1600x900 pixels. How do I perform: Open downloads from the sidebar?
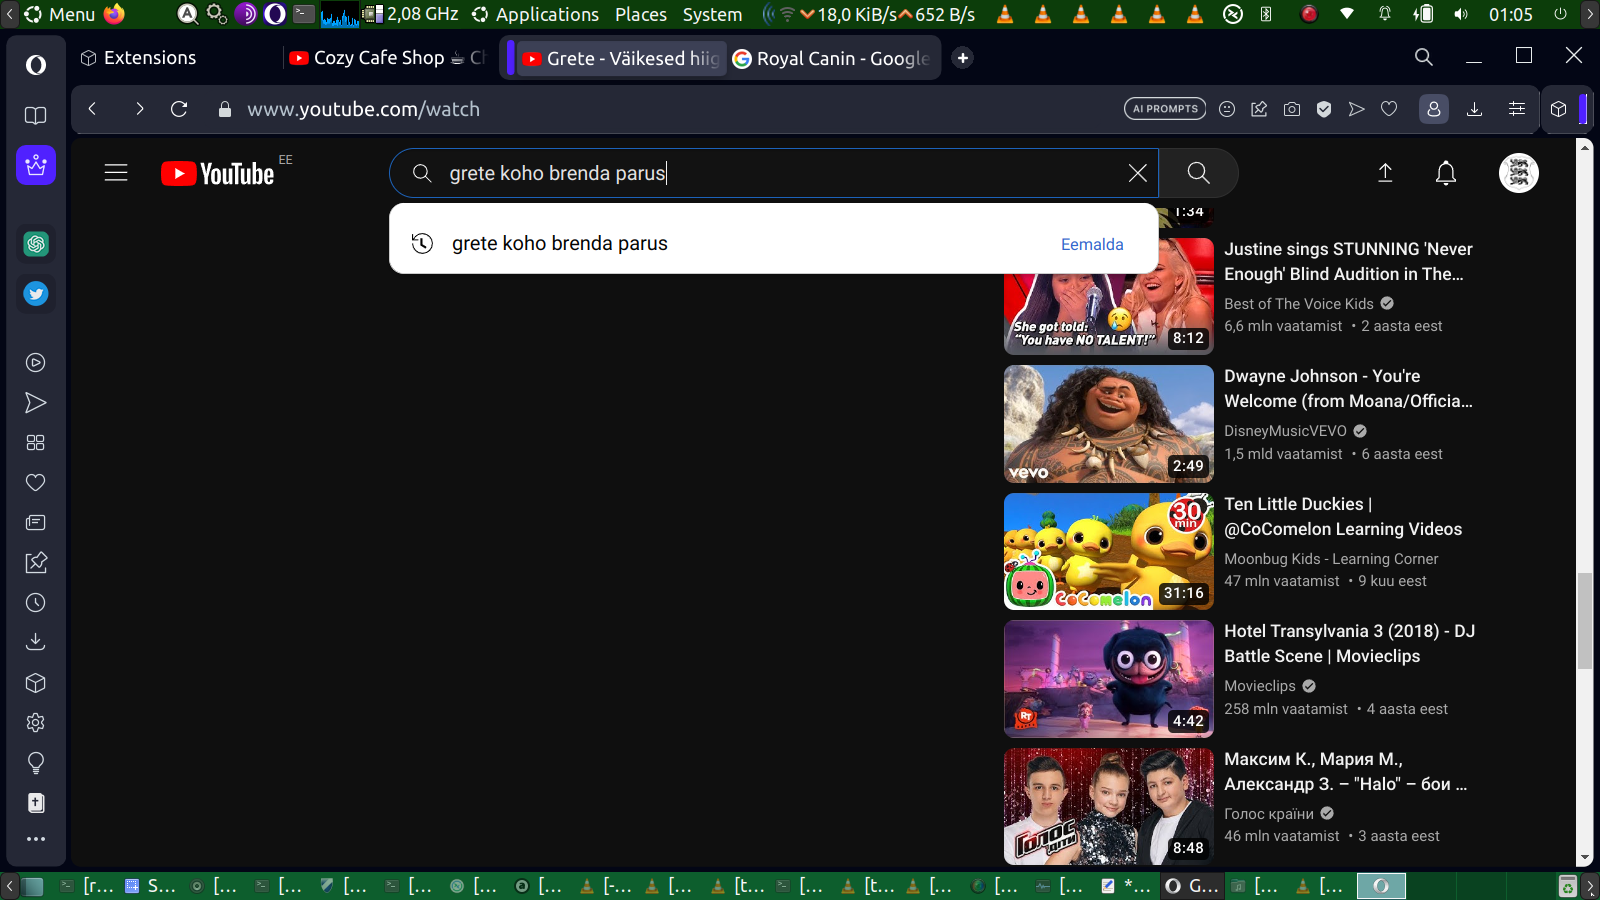tap(36, 642)
